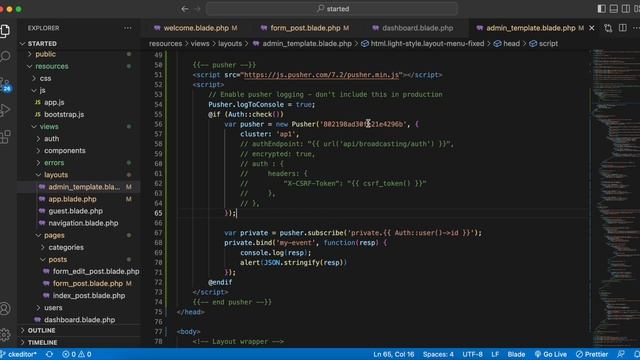Image resolution: width=640 pixels, height=360 pixels.
Task: Go back with the left arrow
Action: [185, 9]
